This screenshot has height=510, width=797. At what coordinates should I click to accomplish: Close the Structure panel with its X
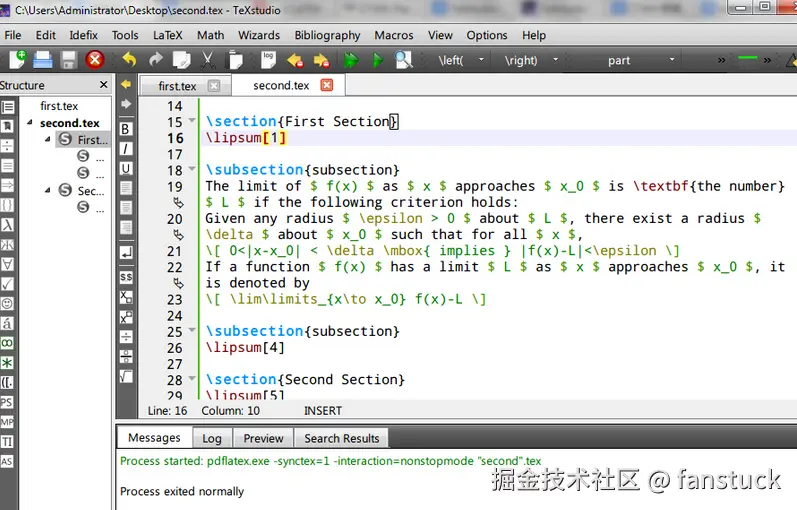[104, 84]
